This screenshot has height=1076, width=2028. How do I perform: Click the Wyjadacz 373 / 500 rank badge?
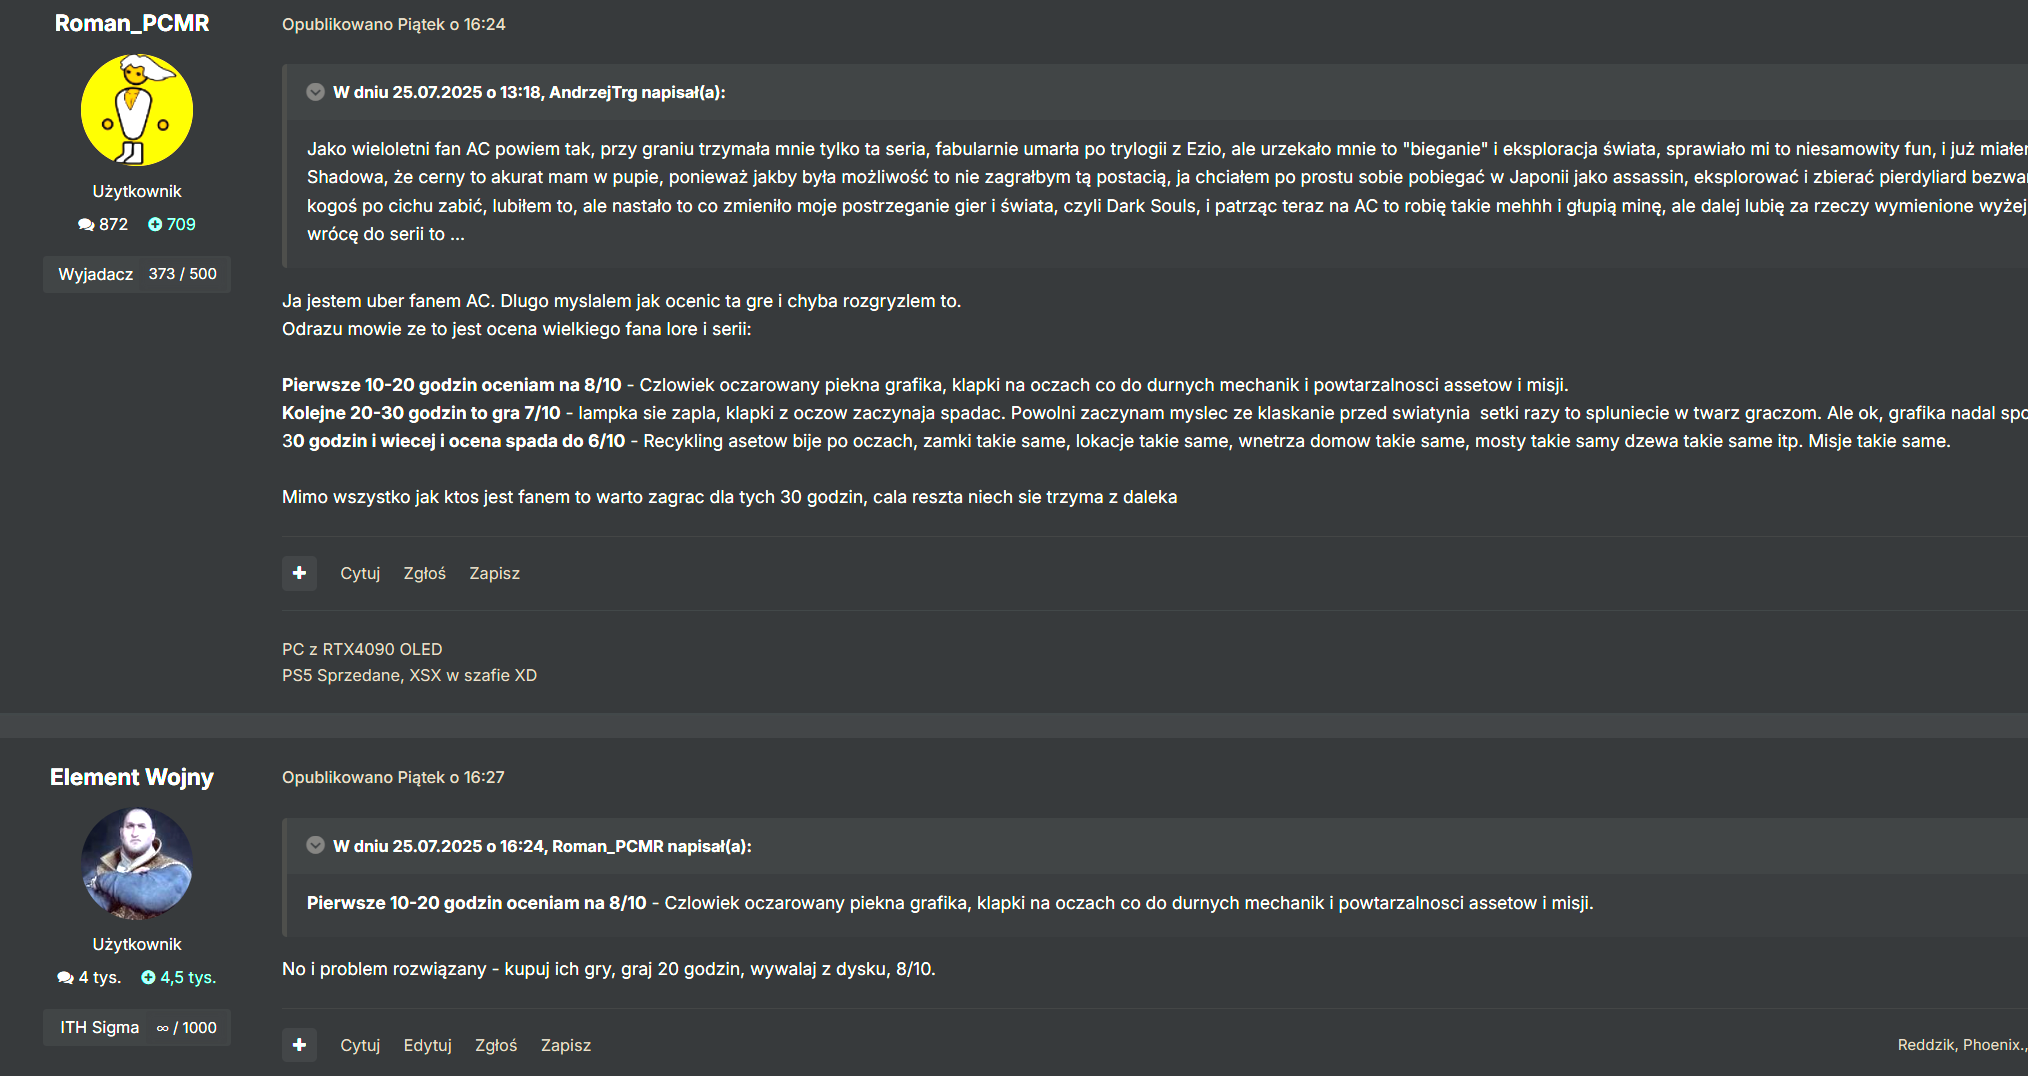point(137,274)
